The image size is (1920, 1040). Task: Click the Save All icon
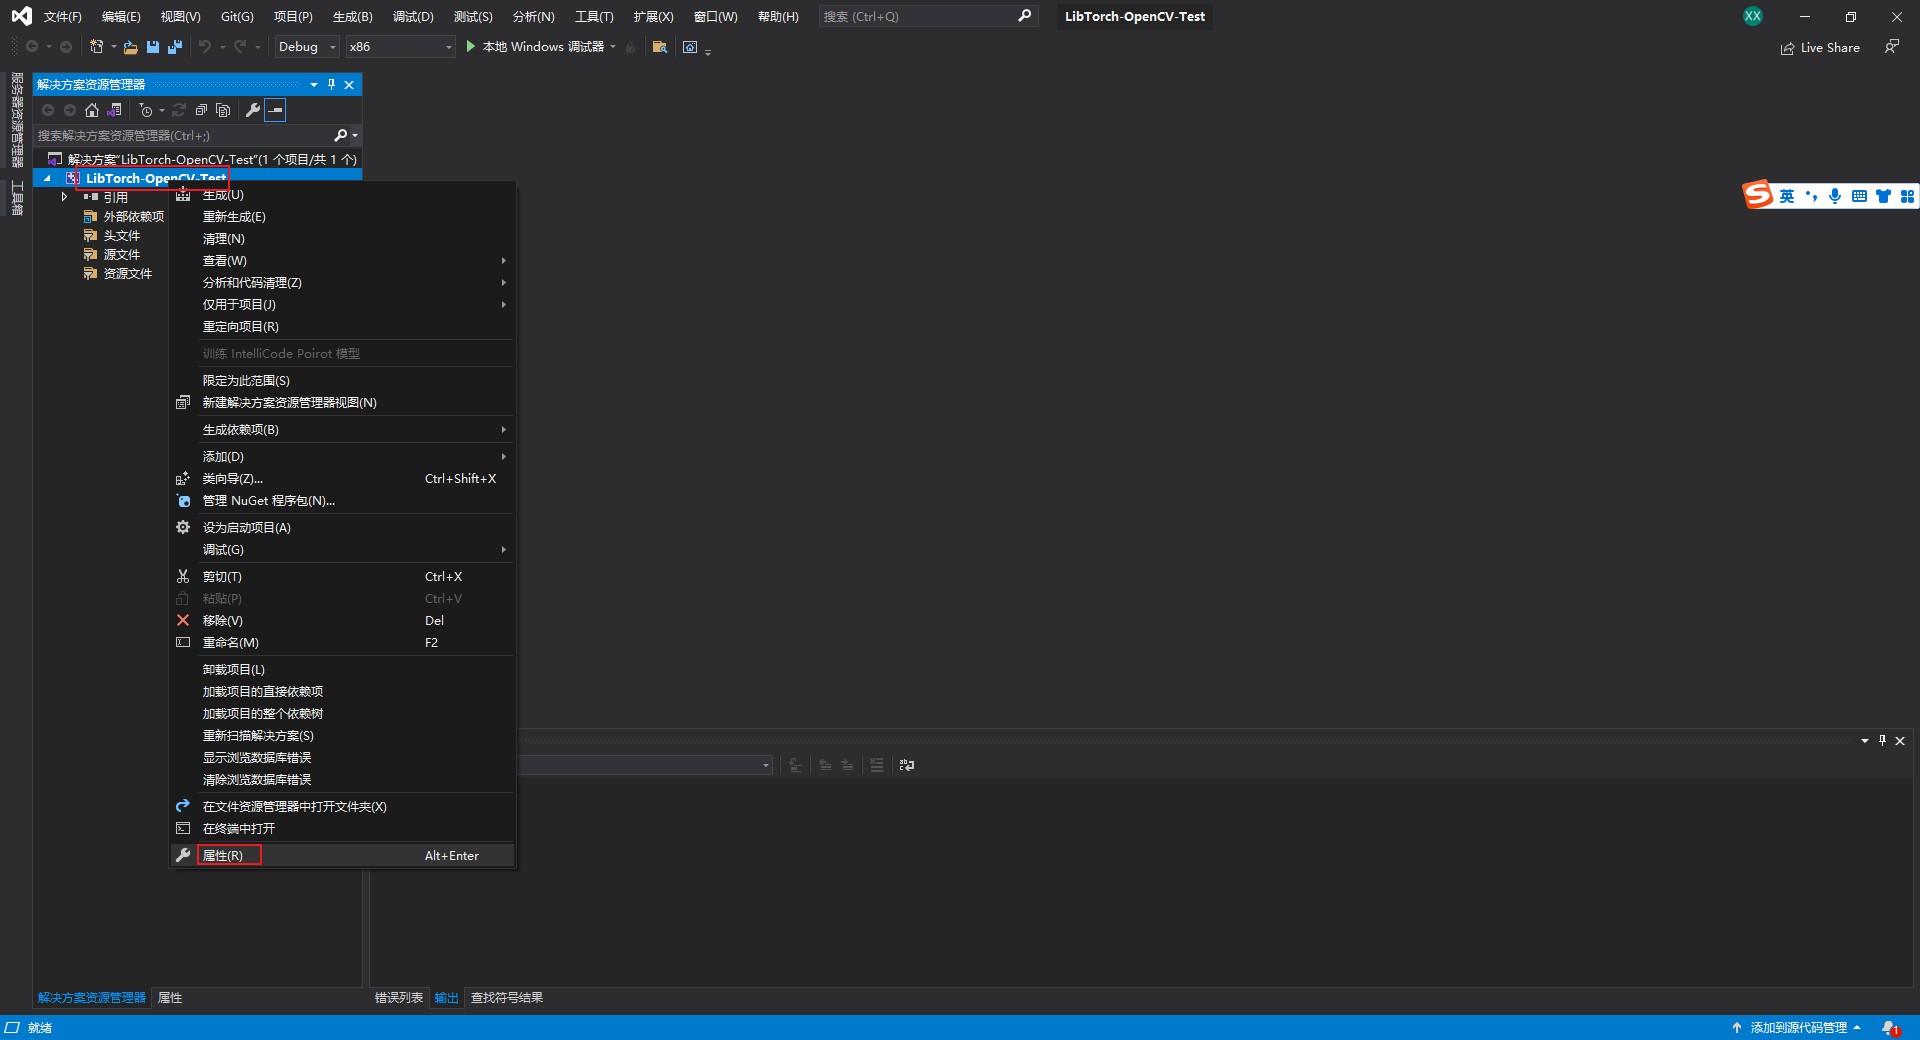(175, 47)
